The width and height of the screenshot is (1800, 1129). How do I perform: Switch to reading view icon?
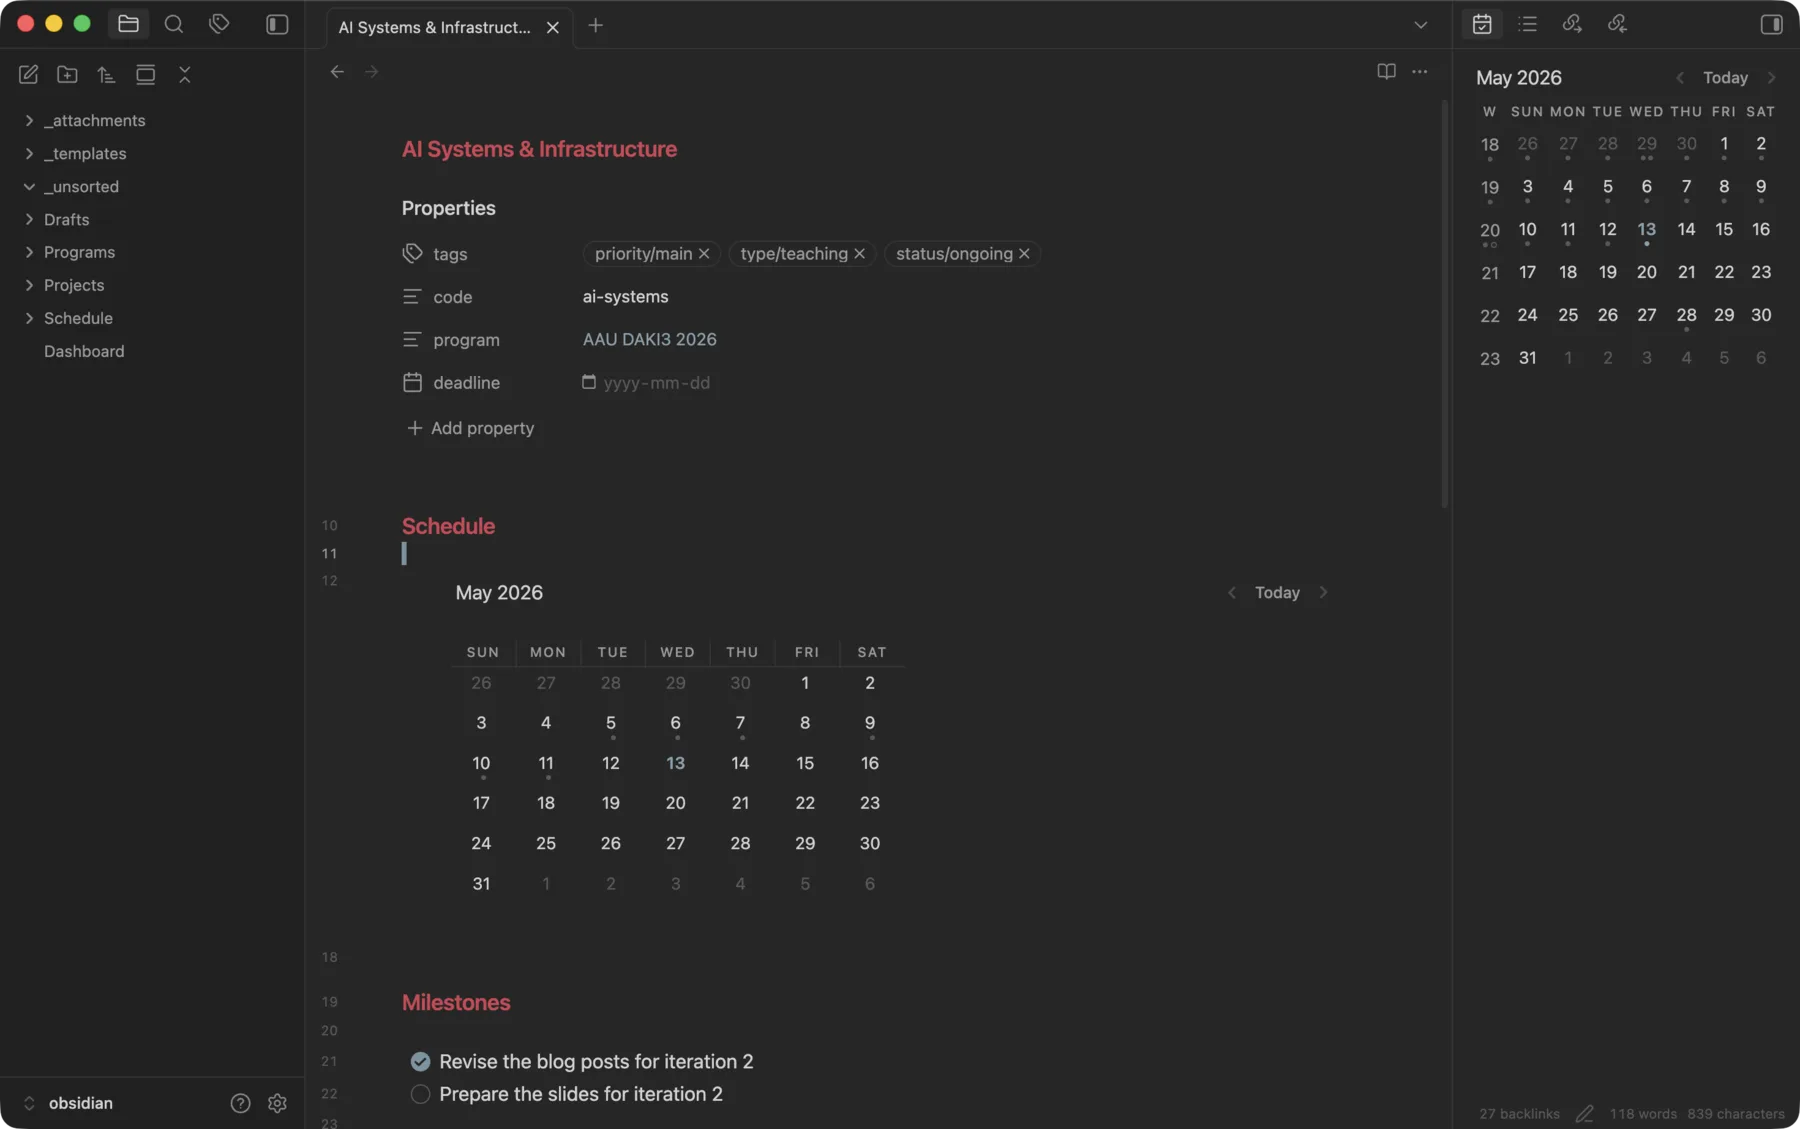[1386, 71]
